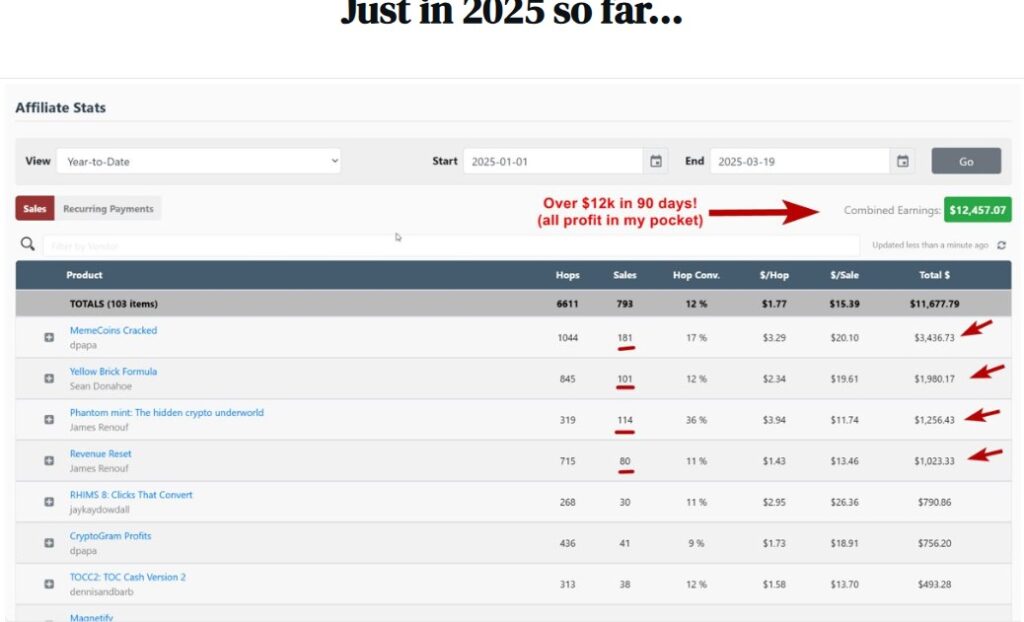This screenshot has width=1024, height=622.
Task: Click the Filter by Vendor search field
Action: tap(450, 245)
